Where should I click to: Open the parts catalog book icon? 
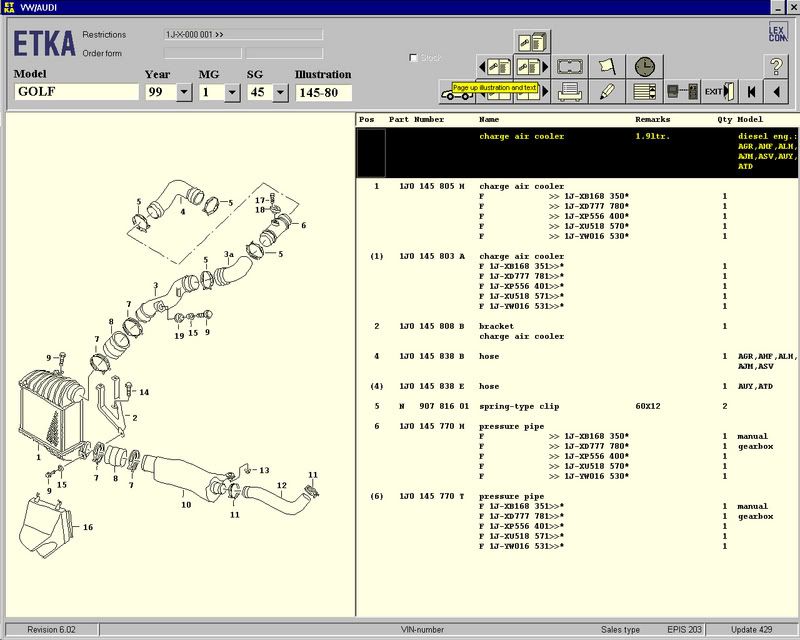pyautogui.click(x=532, y=42)
